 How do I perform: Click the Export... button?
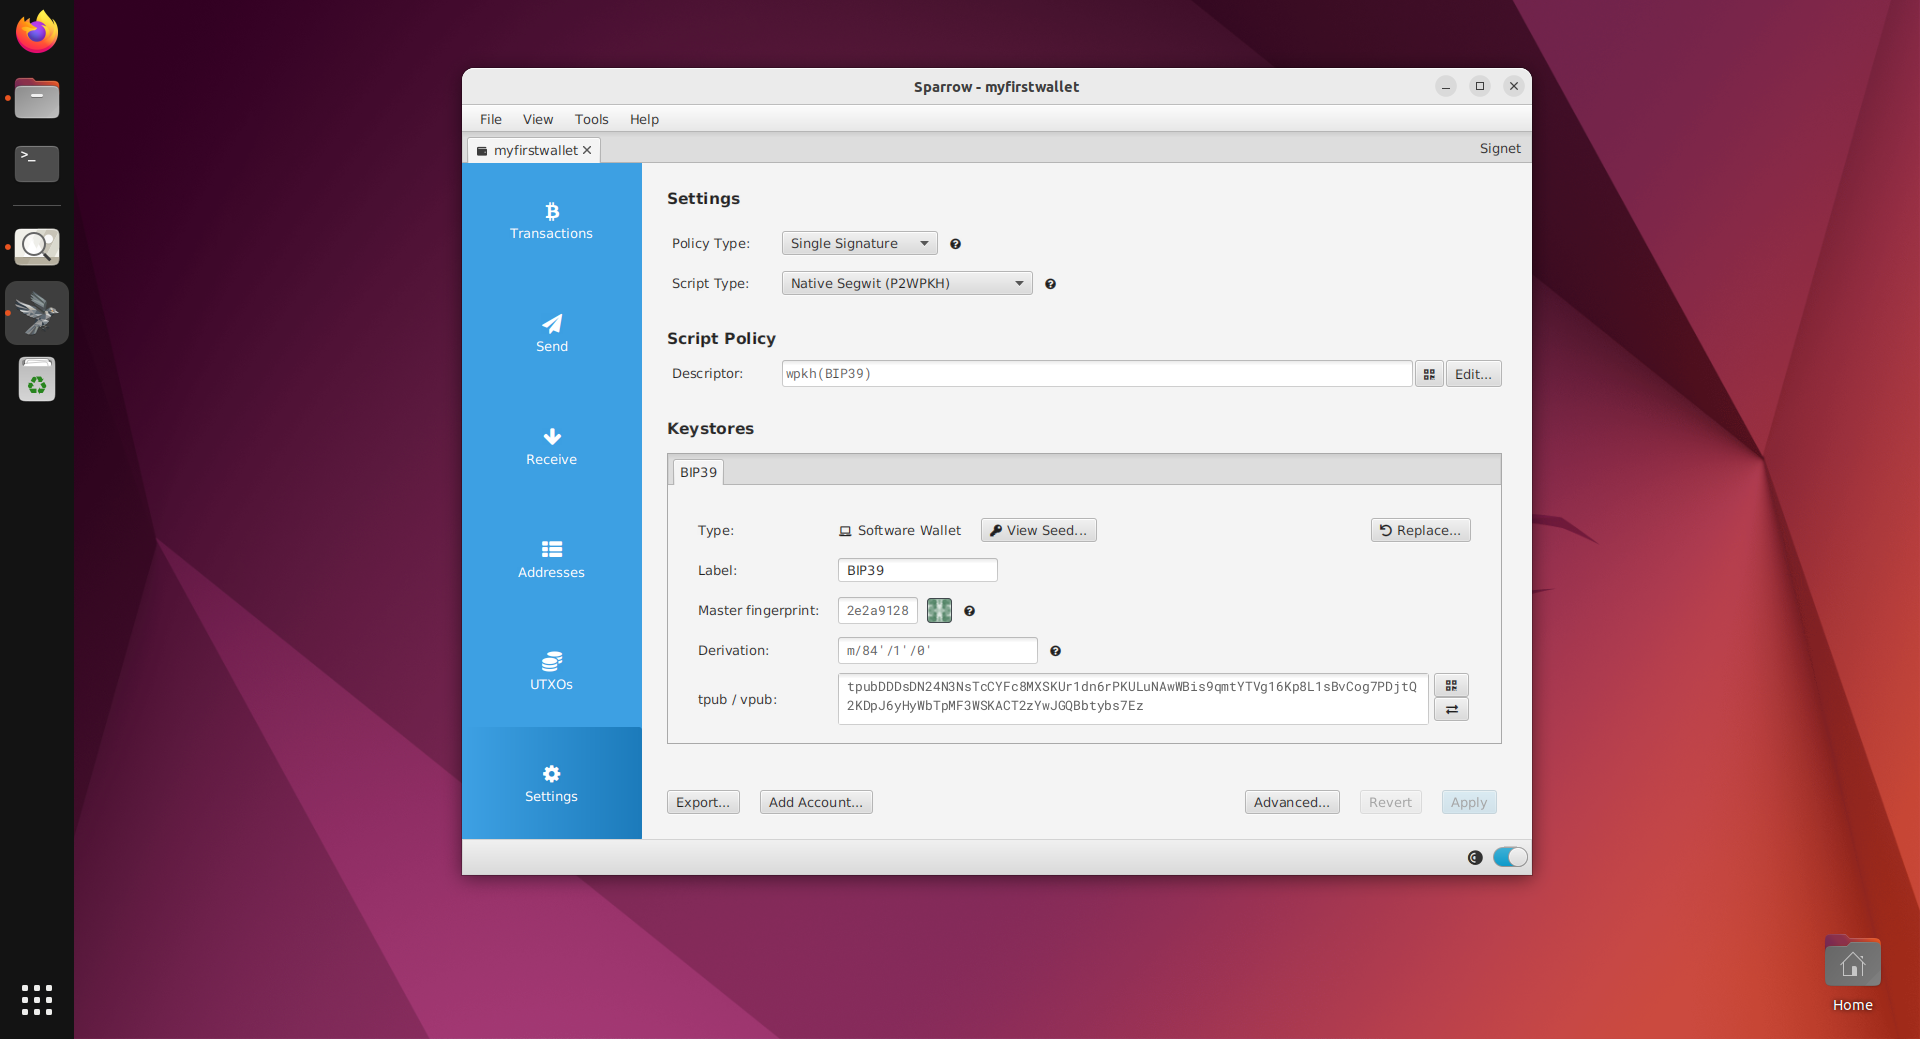click(x=703, y=802)
